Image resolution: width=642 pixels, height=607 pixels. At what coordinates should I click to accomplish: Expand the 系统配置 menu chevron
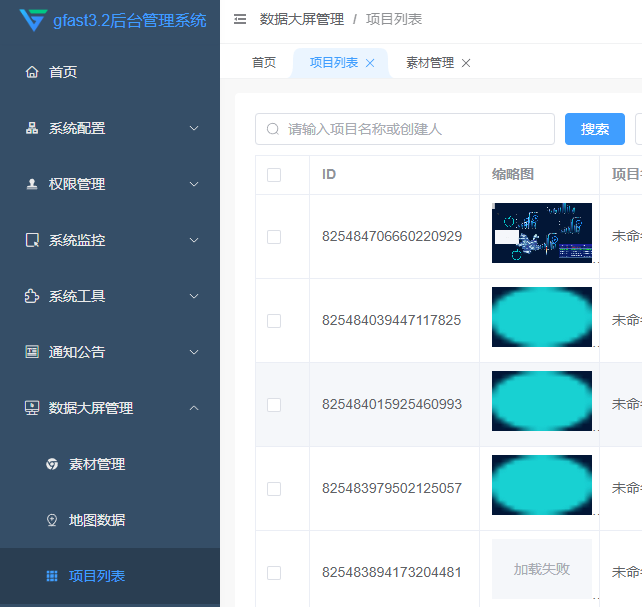tap(194, 128)
